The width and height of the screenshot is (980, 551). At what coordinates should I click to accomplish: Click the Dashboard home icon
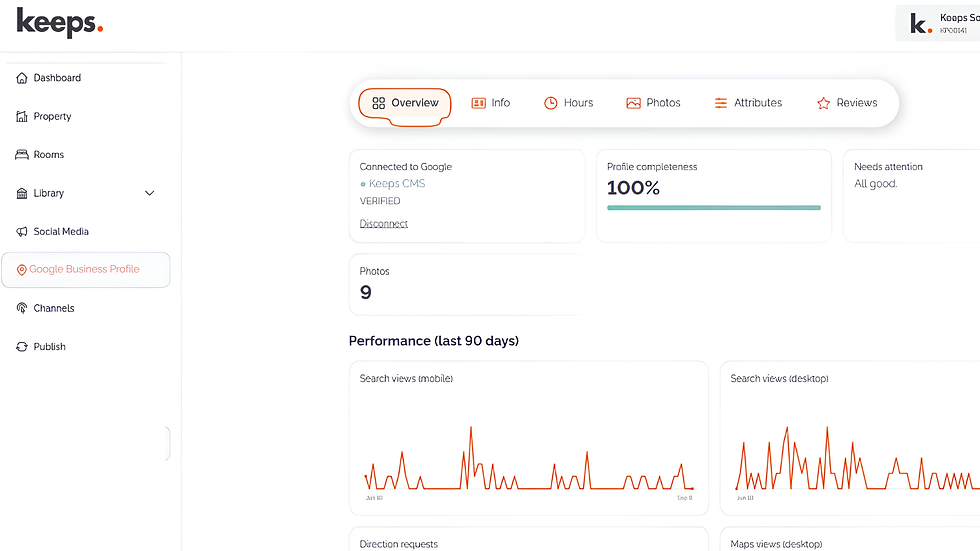pyautogui.click(x=22, y=78)
